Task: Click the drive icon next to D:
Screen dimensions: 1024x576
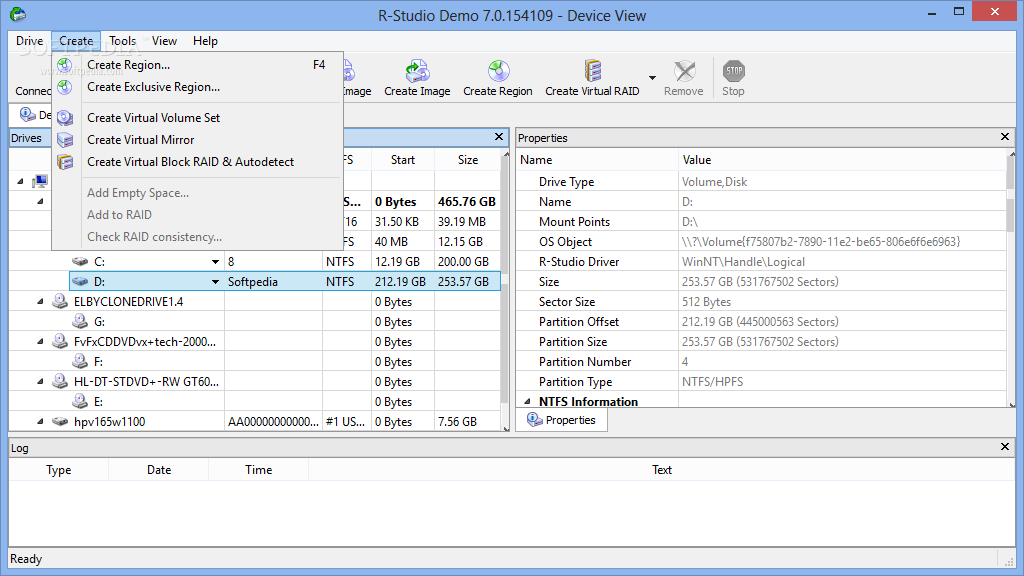Action: pyautogui.click(x=80, y=281)
